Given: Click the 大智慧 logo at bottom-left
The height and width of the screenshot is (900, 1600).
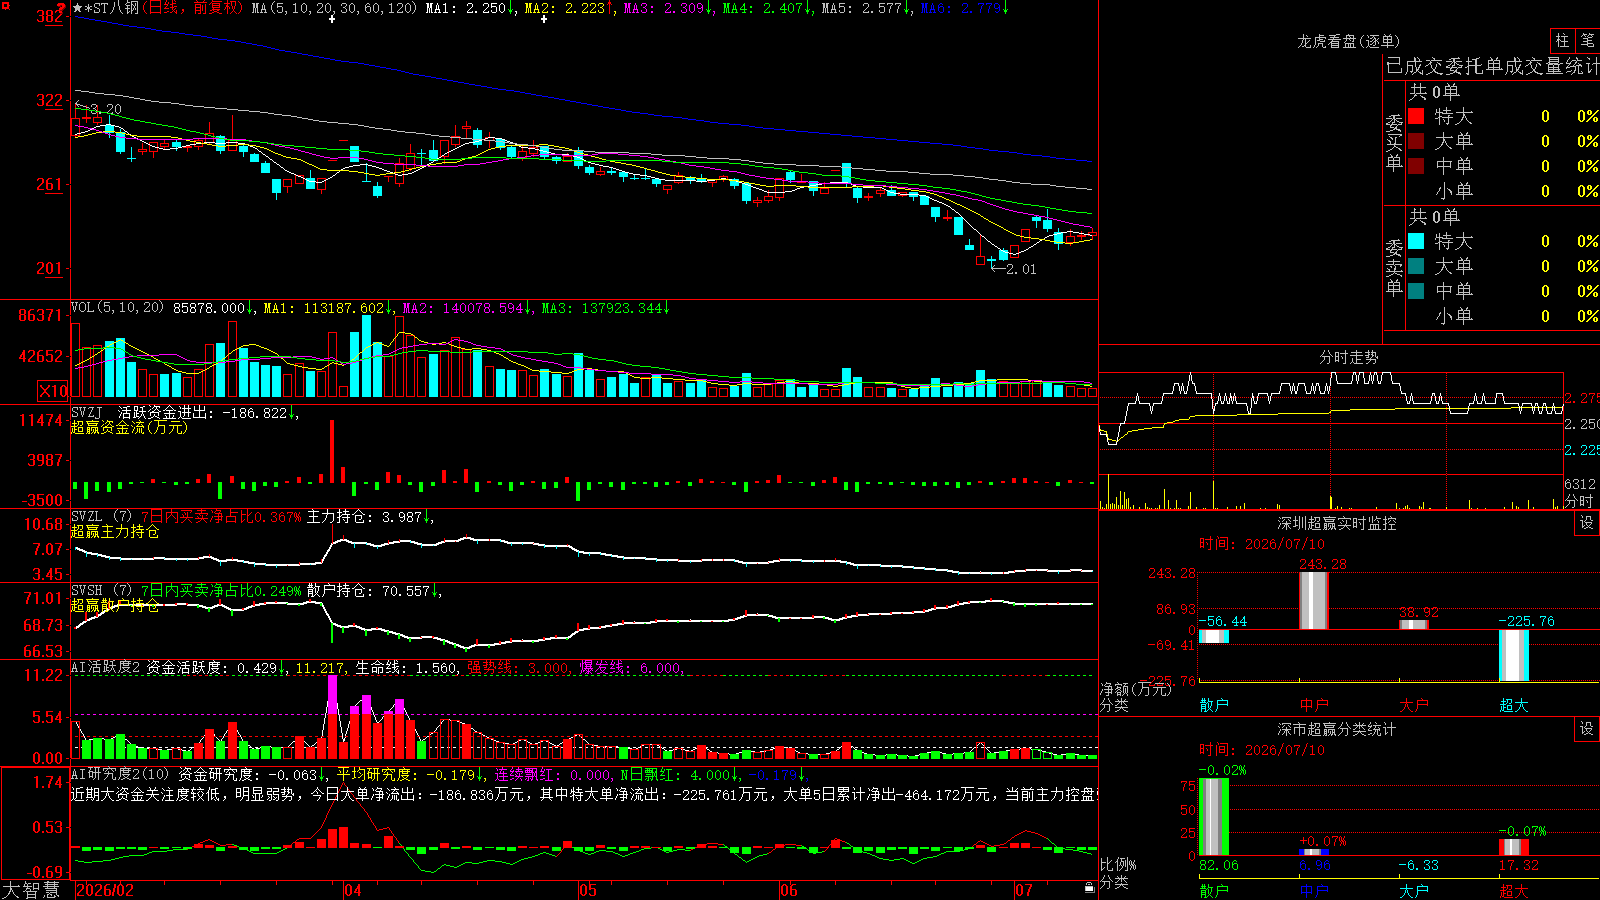Looking at the screenshot, I should click(31, 890).
